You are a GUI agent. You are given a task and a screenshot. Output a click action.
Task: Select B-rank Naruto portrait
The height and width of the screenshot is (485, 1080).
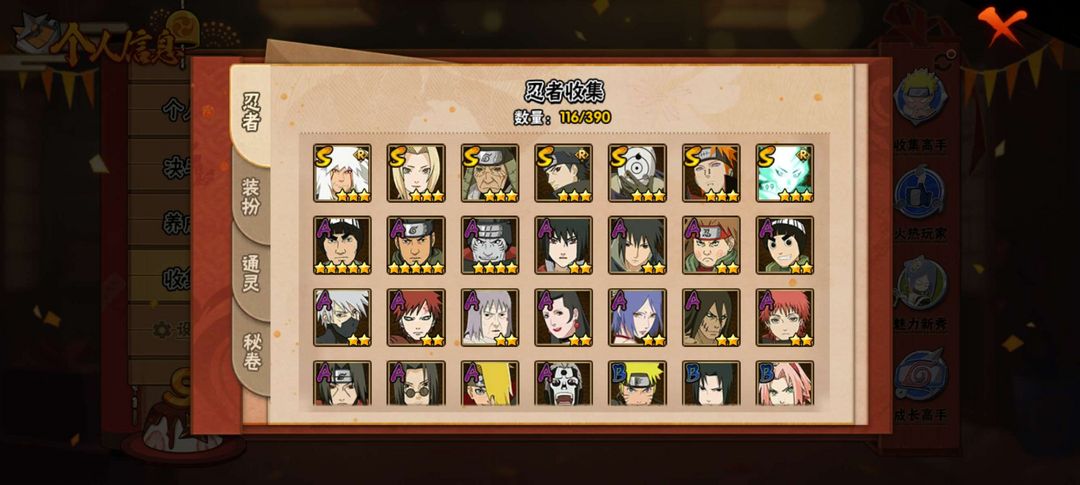[637, 383]
